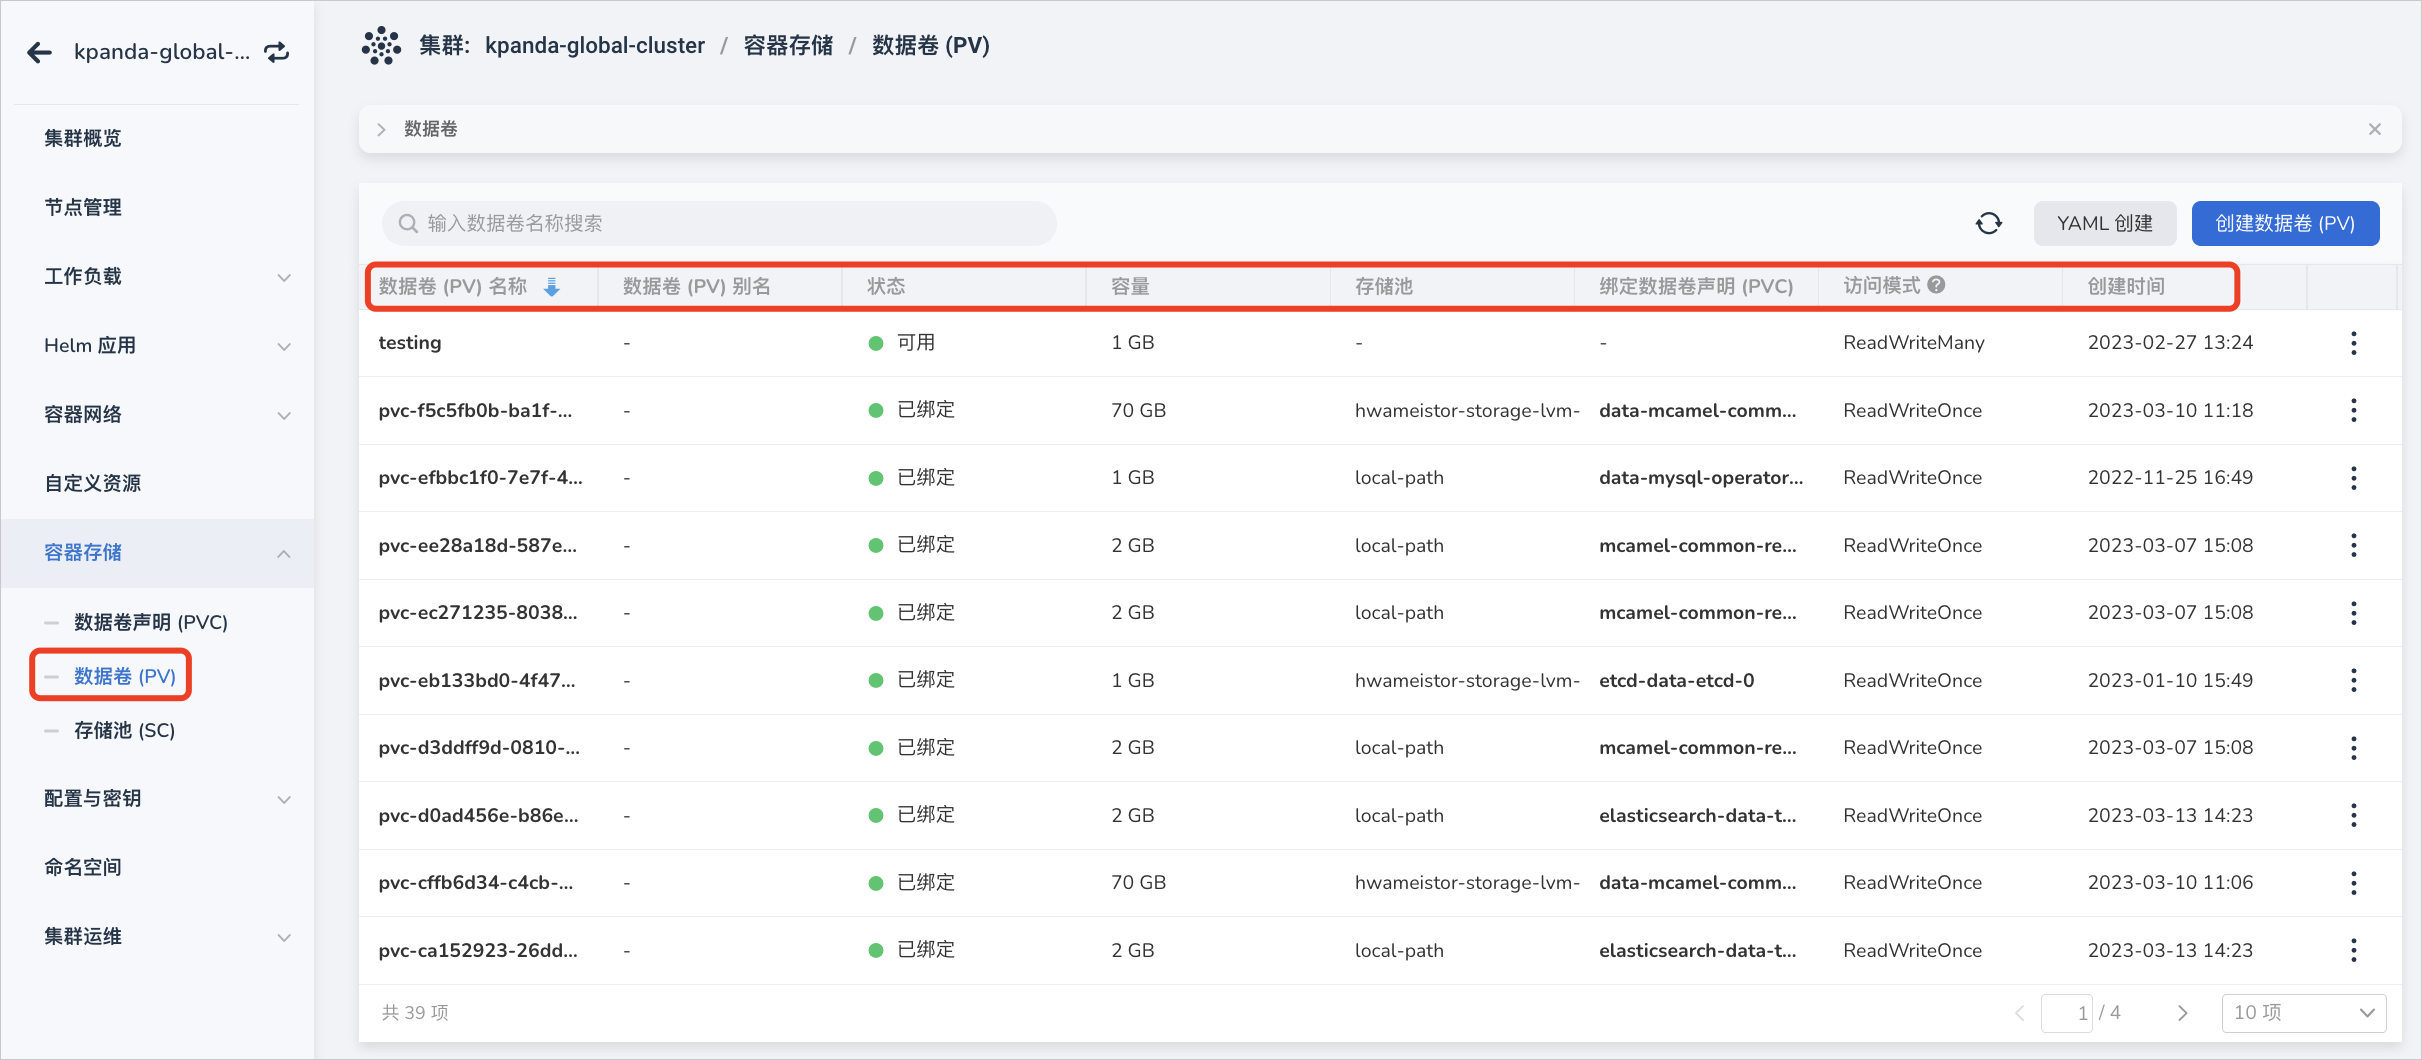Click the back arrow icon in sidebar
The height and width of the screenshot is (1060, 2422).
[x=39, y=52]
